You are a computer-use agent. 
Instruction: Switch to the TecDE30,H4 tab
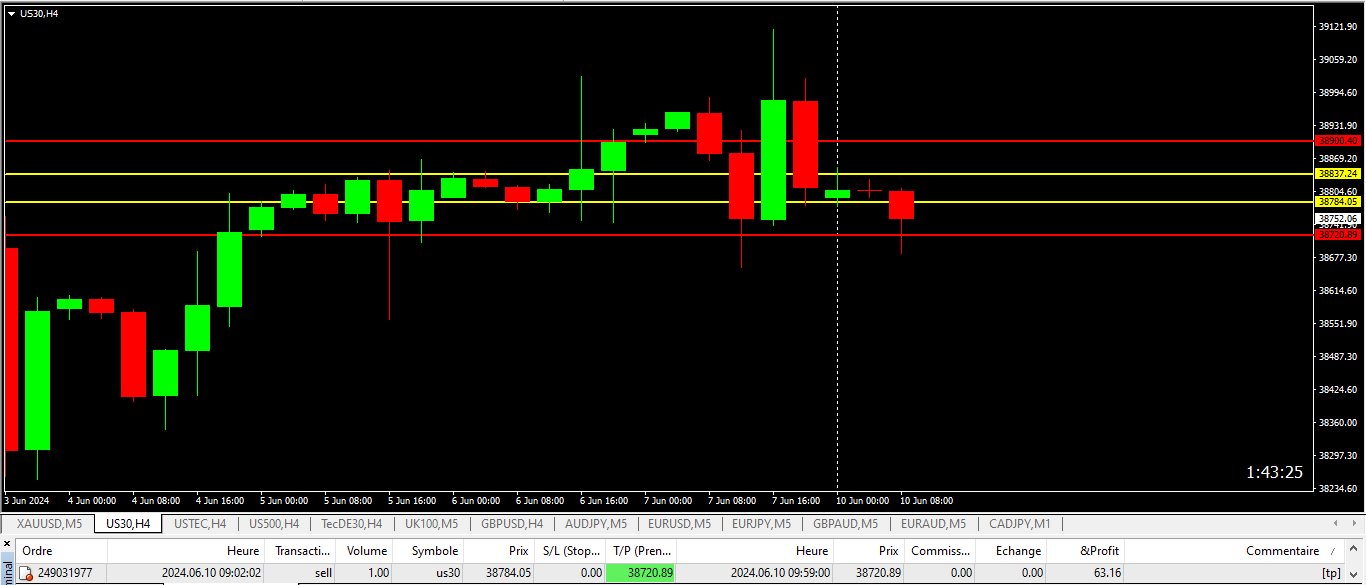click(x=351, y=523)
